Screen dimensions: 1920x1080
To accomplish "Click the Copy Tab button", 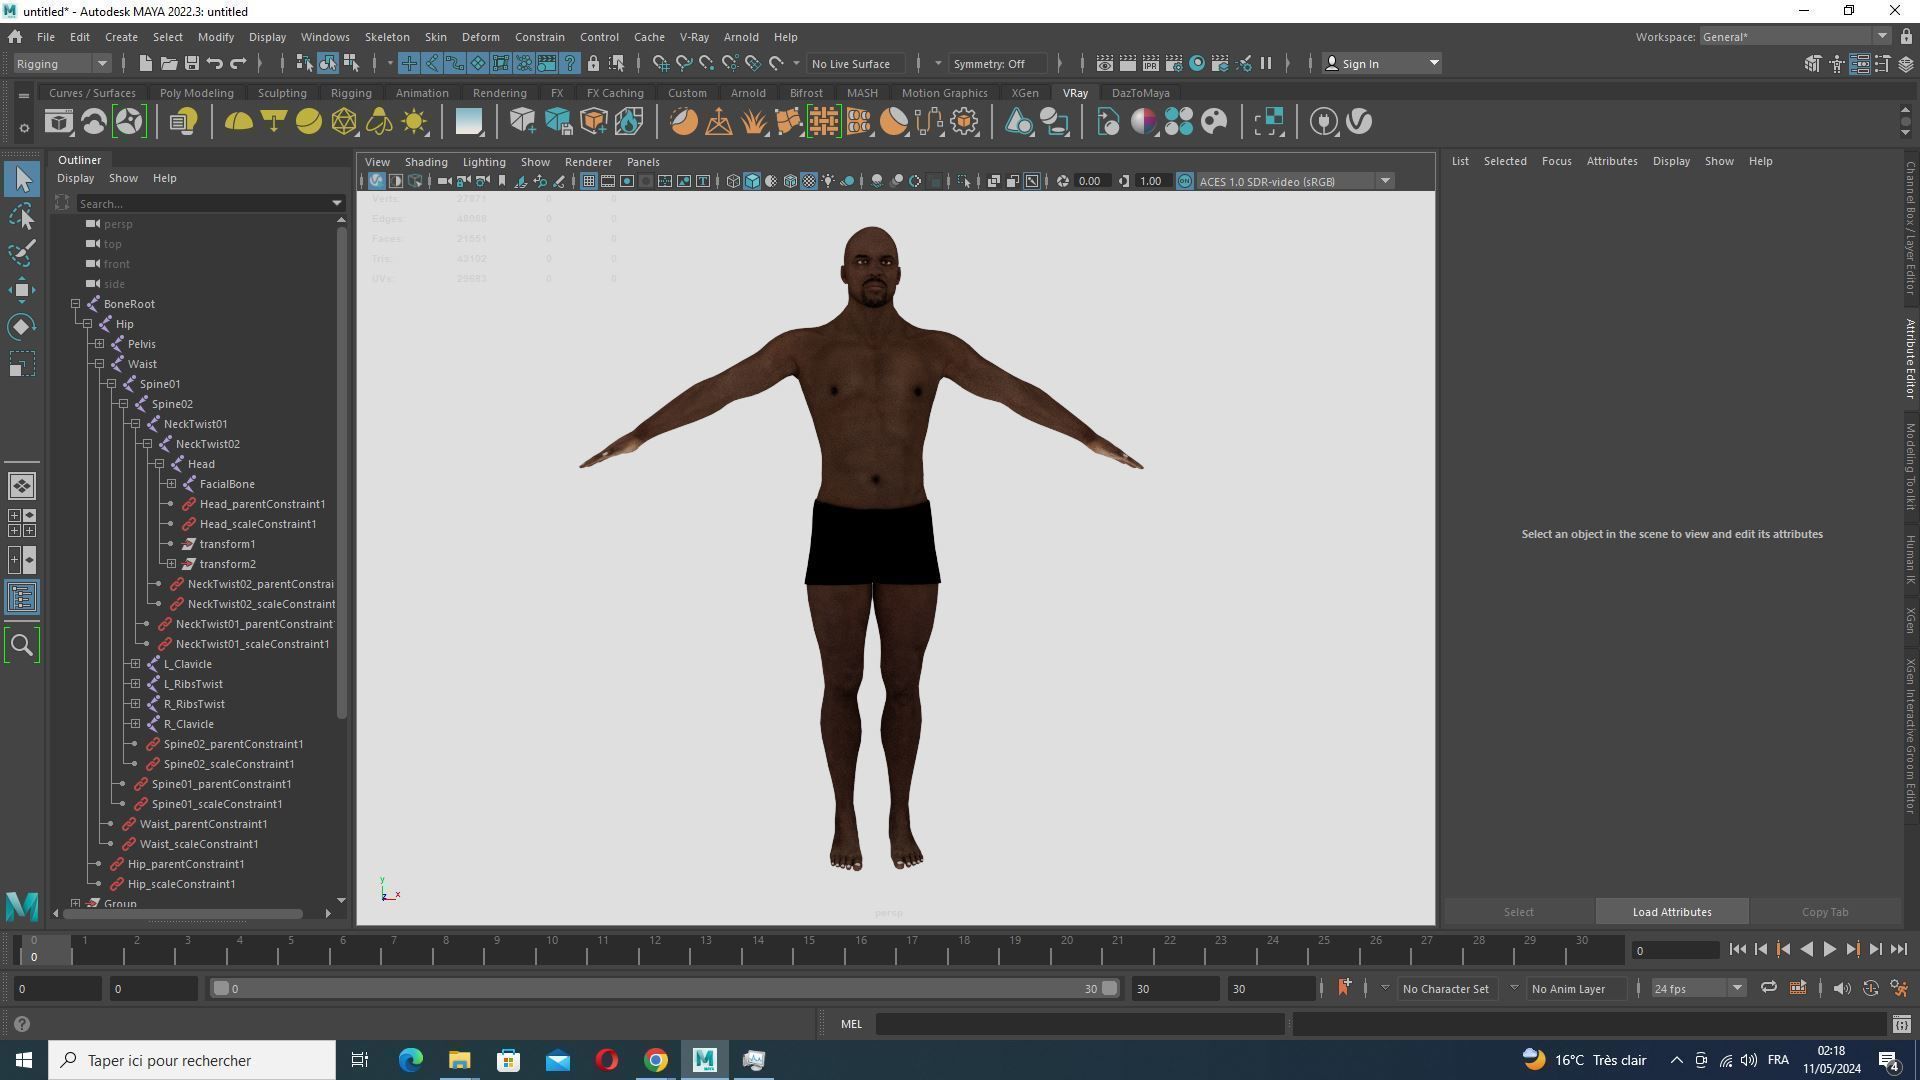I will tap(1825, 912).
